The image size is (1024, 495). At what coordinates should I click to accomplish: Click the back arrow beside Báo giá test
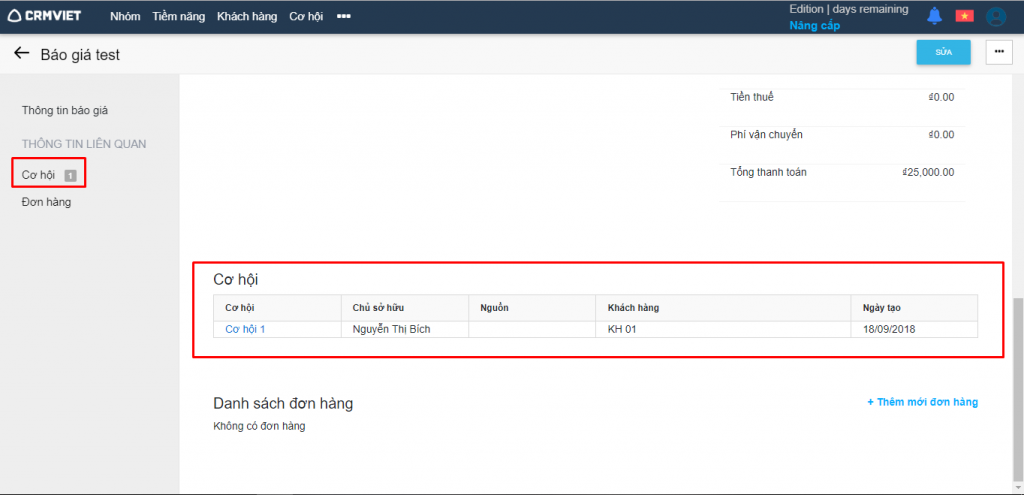click(x=21, y=54)
